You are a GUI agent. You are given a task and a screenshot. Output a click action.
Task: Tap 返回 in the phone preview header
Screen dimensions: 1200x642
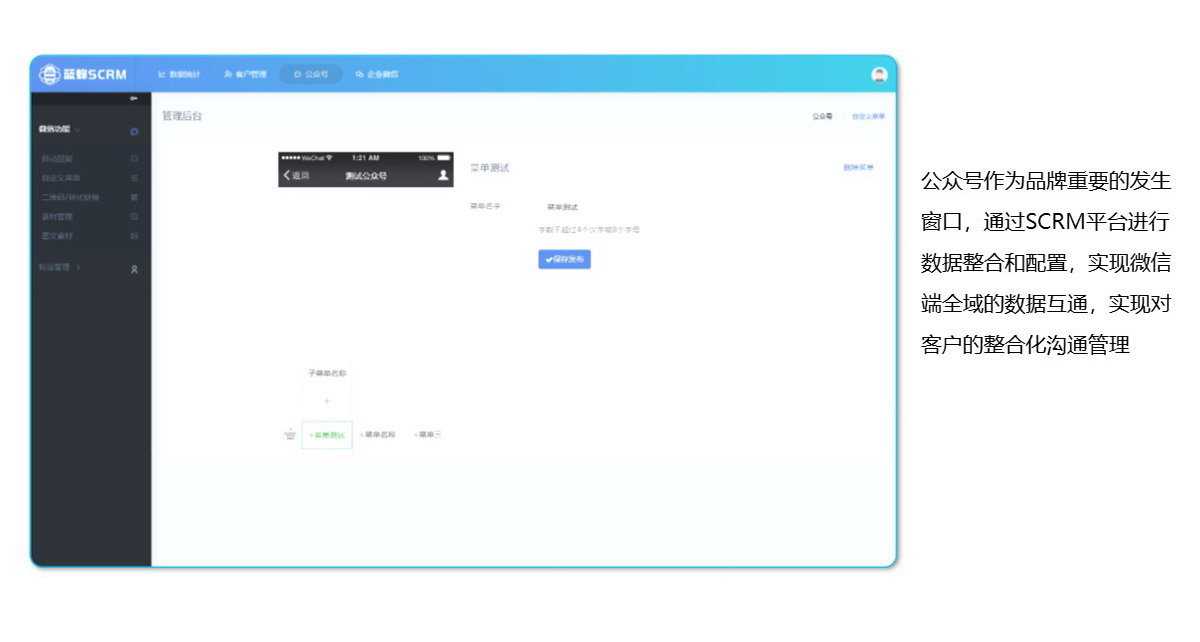click(297, 175)
